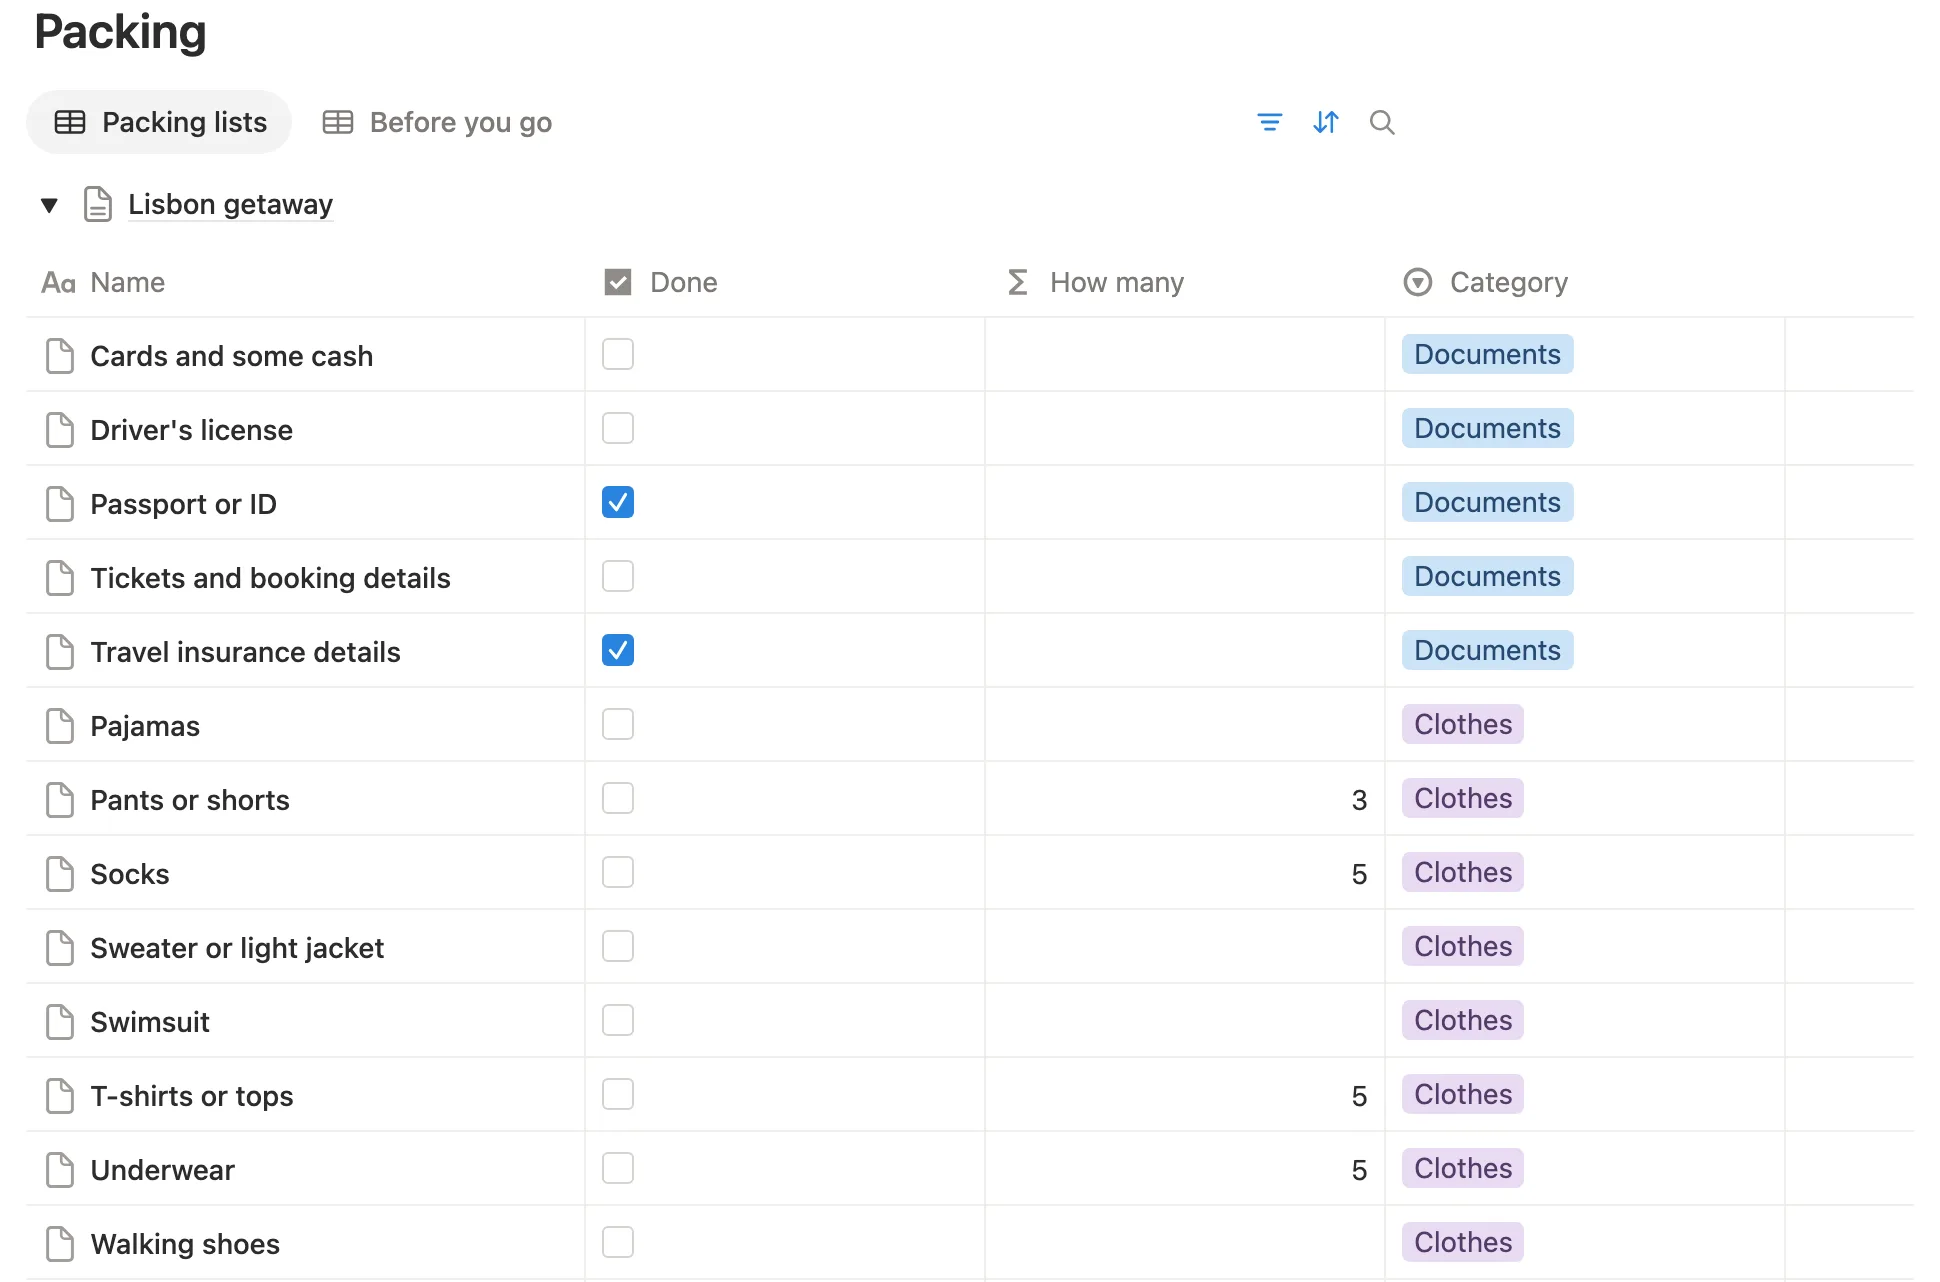Click the sigma icon on How many column
Viewport: 1940px width, 1282px height.
click(1018, 282)
